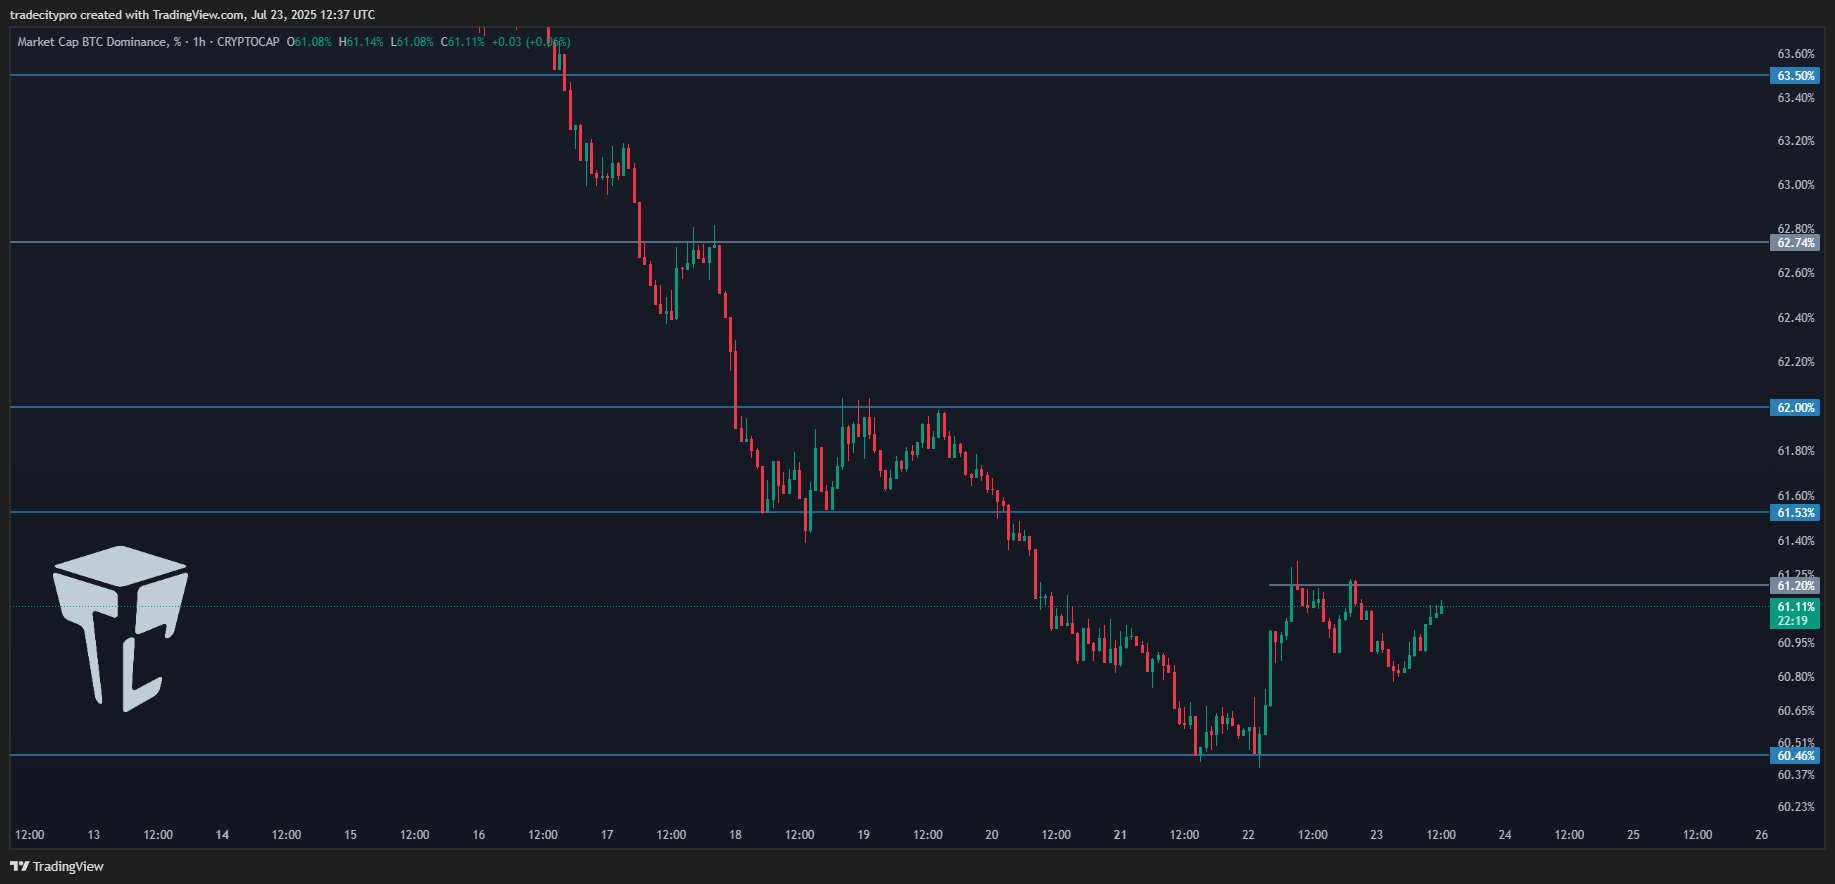
Task: Click date 21 on the time axis
Action: [x=1120, y=835]
